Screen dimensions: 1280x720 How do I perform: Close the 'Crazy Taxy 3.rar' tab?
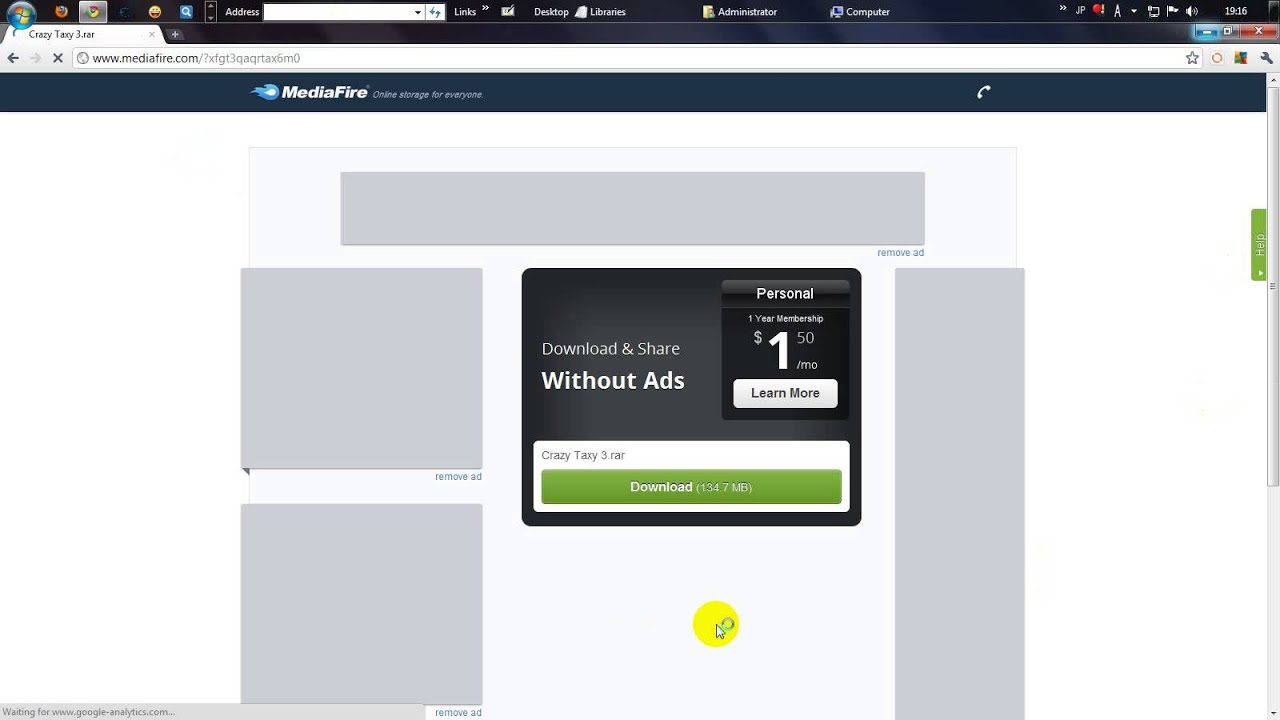pos(152,34)
